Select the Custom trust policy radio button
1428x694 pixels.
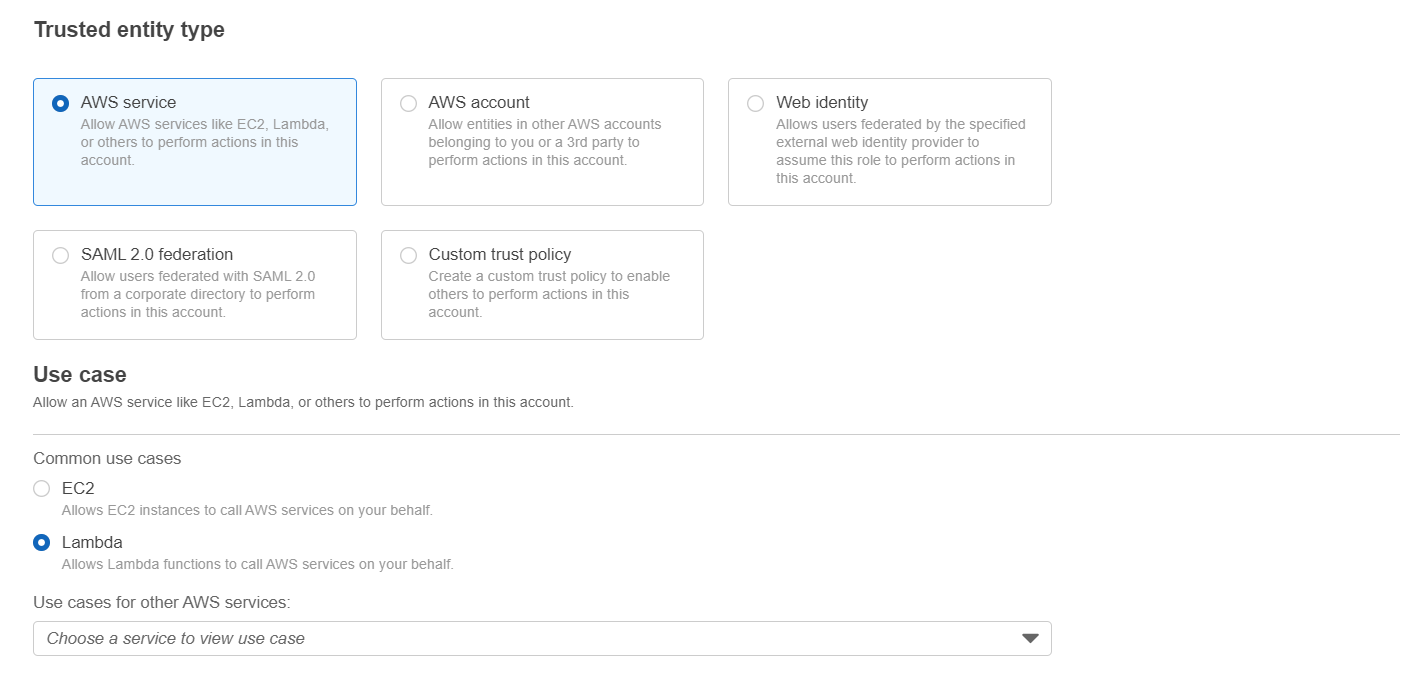tap(408, 255)
